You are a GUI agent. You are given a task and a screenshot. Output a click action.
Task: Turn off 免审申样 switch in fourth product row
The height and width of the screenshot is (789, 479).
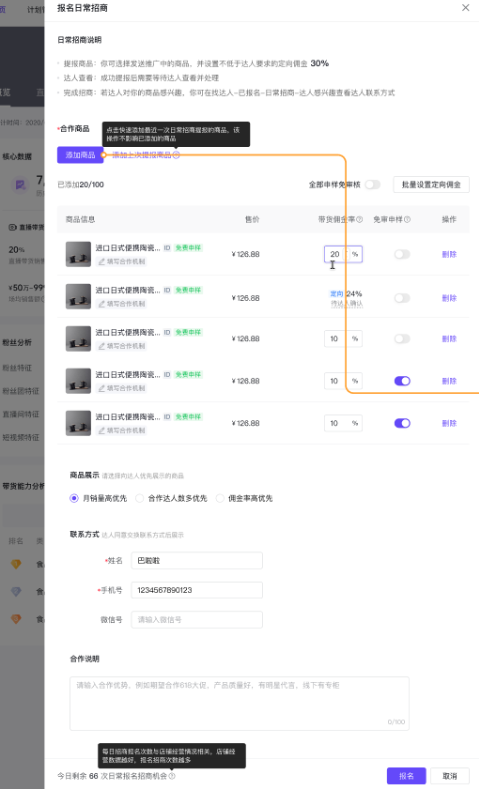402,381
